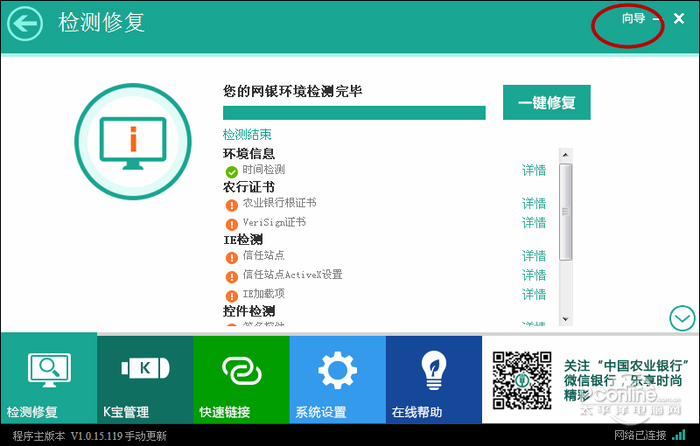
Task: Click the 手动更新 link in status bar
Action: coord(145,436)
